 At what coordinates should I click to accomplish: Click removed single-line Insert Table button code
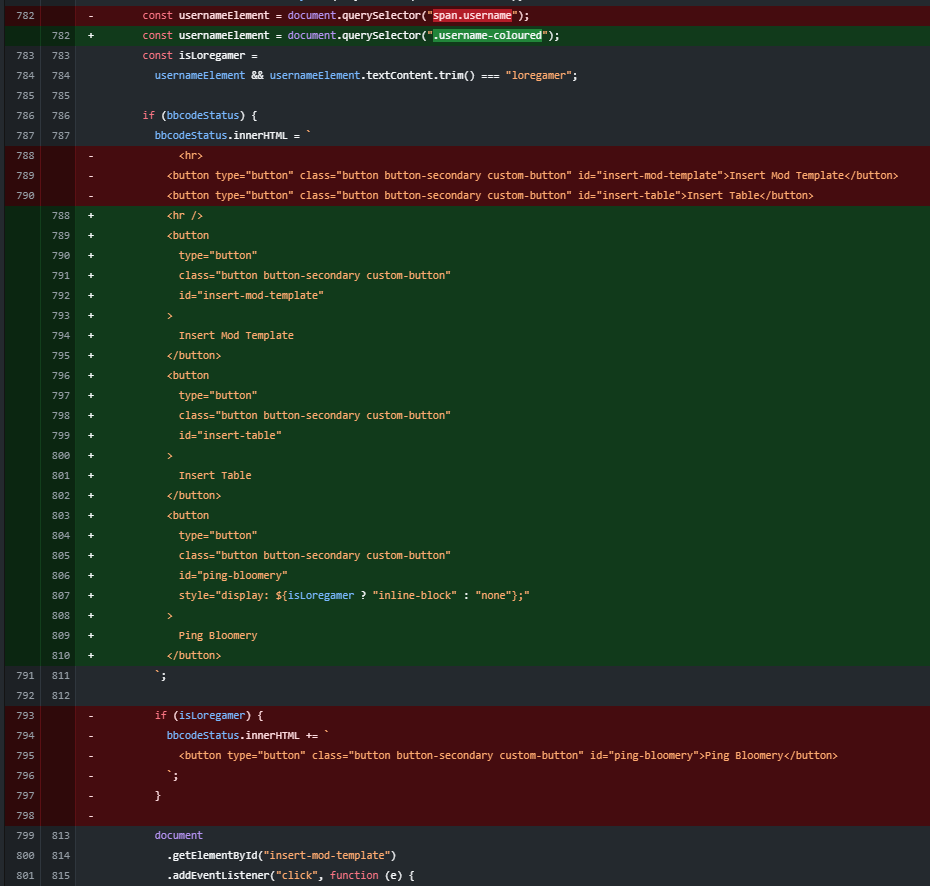click(x=490, y=196)
